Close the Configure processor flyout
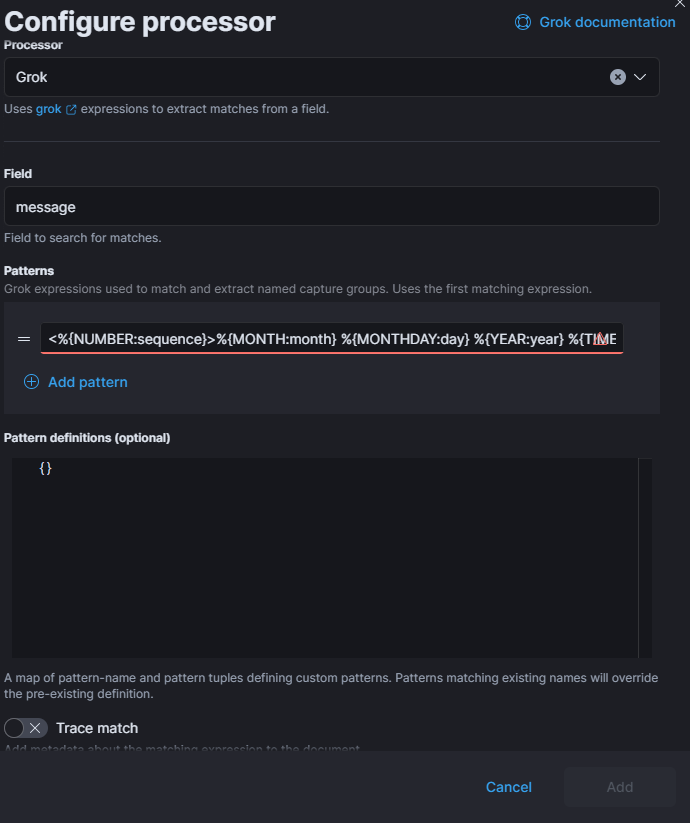This screenshot has width=690, height=823. pyautogui.click(x=680, y=4)
